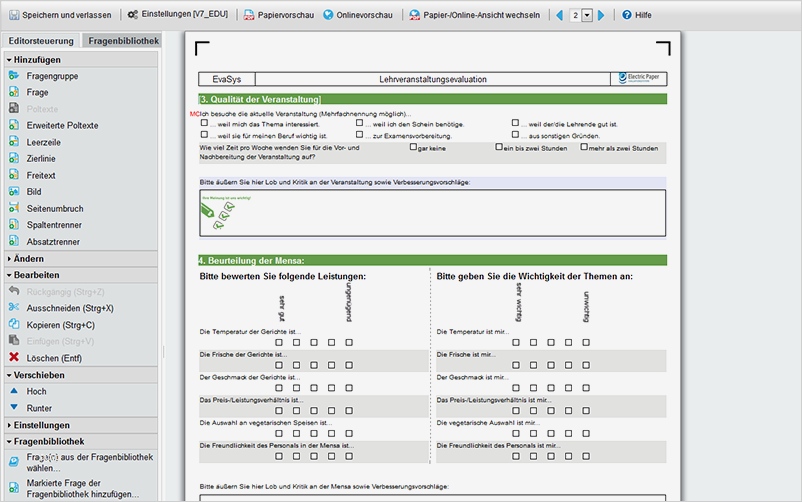Click the Lob und Kritik free-text box
The height and width of the screenshot is (502, 802).
(x=433, y=213)
